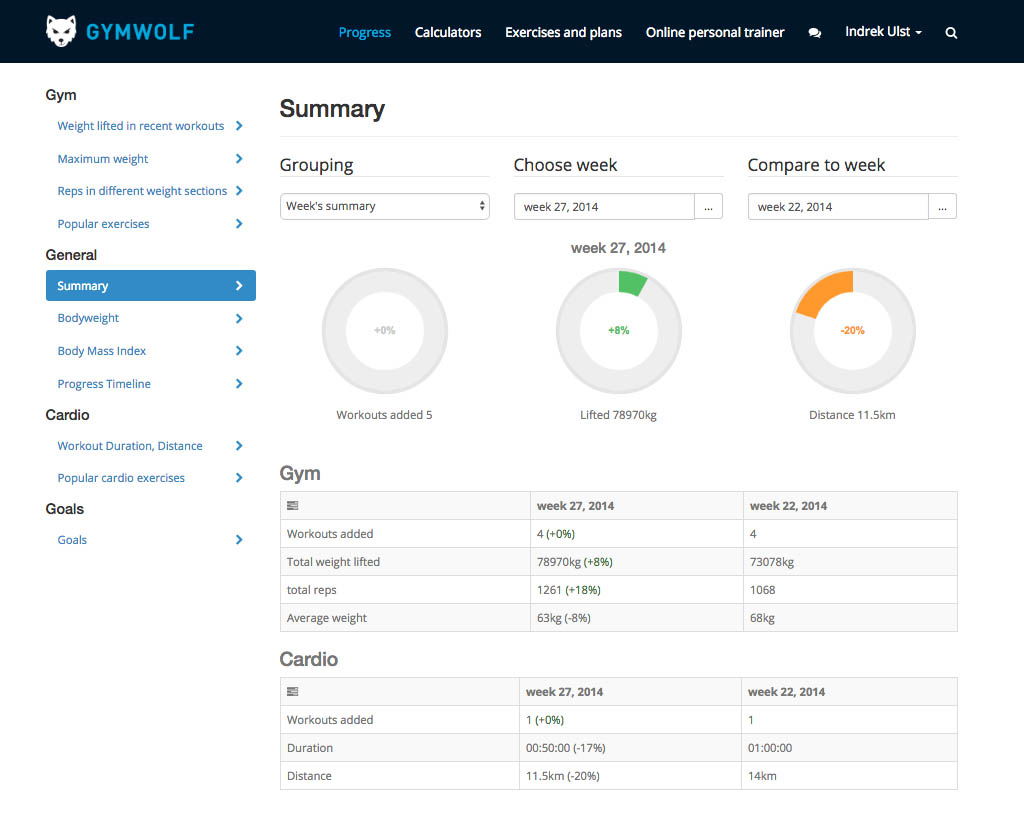Click the GymWolf wolf logo

pos(62,31)
